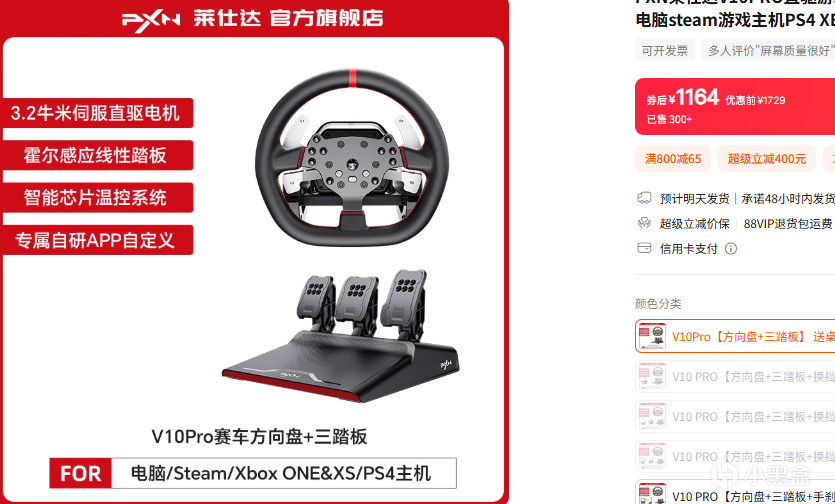Select the greyed third V10 PRO variant
The width and height of the screenshot is (835, 504).
[x=735, y=416]
